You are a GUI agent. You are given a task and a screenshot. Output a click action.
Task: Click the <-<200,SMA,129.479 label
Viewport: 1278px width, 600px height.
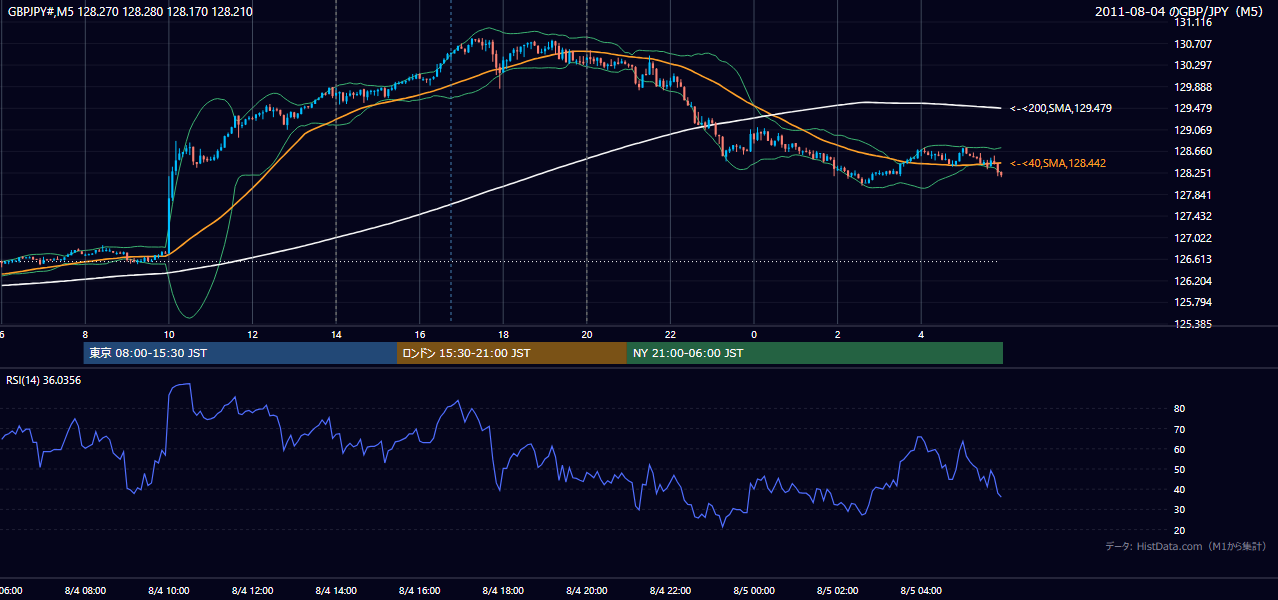1061,108
